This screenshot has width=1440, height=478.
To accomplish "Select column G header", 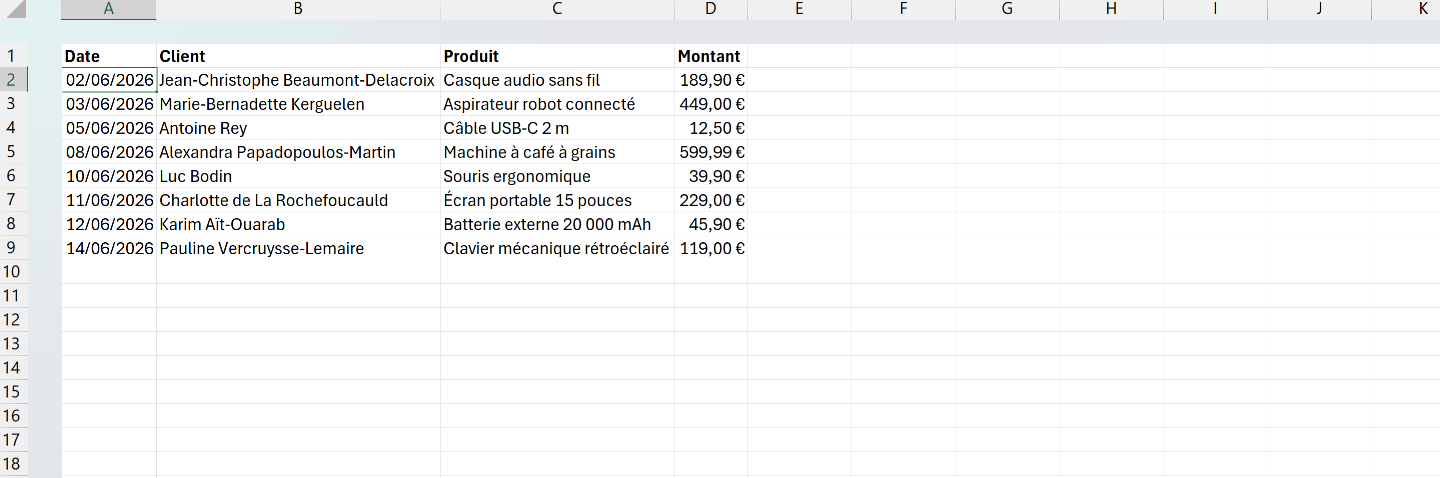I will tap(1007, 9).
